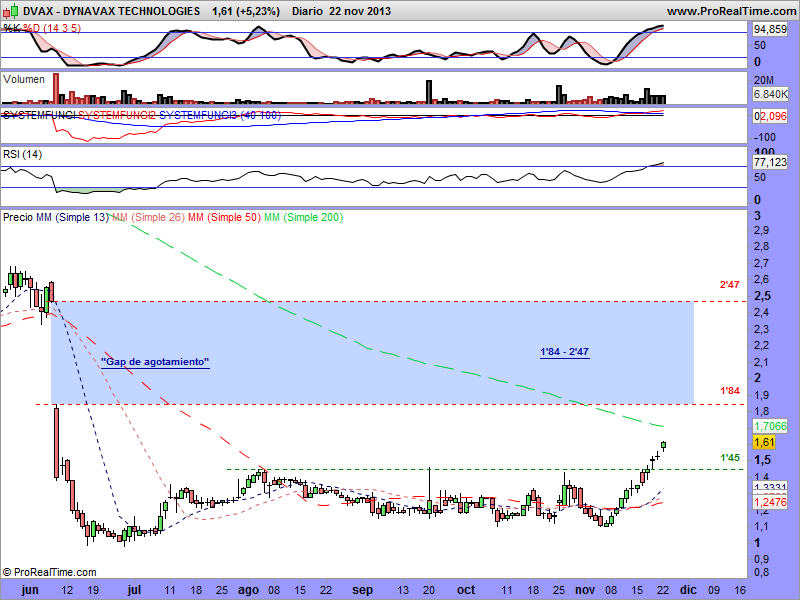
Task: Select the 2'47 resistance level label
Action: [730, 285]
